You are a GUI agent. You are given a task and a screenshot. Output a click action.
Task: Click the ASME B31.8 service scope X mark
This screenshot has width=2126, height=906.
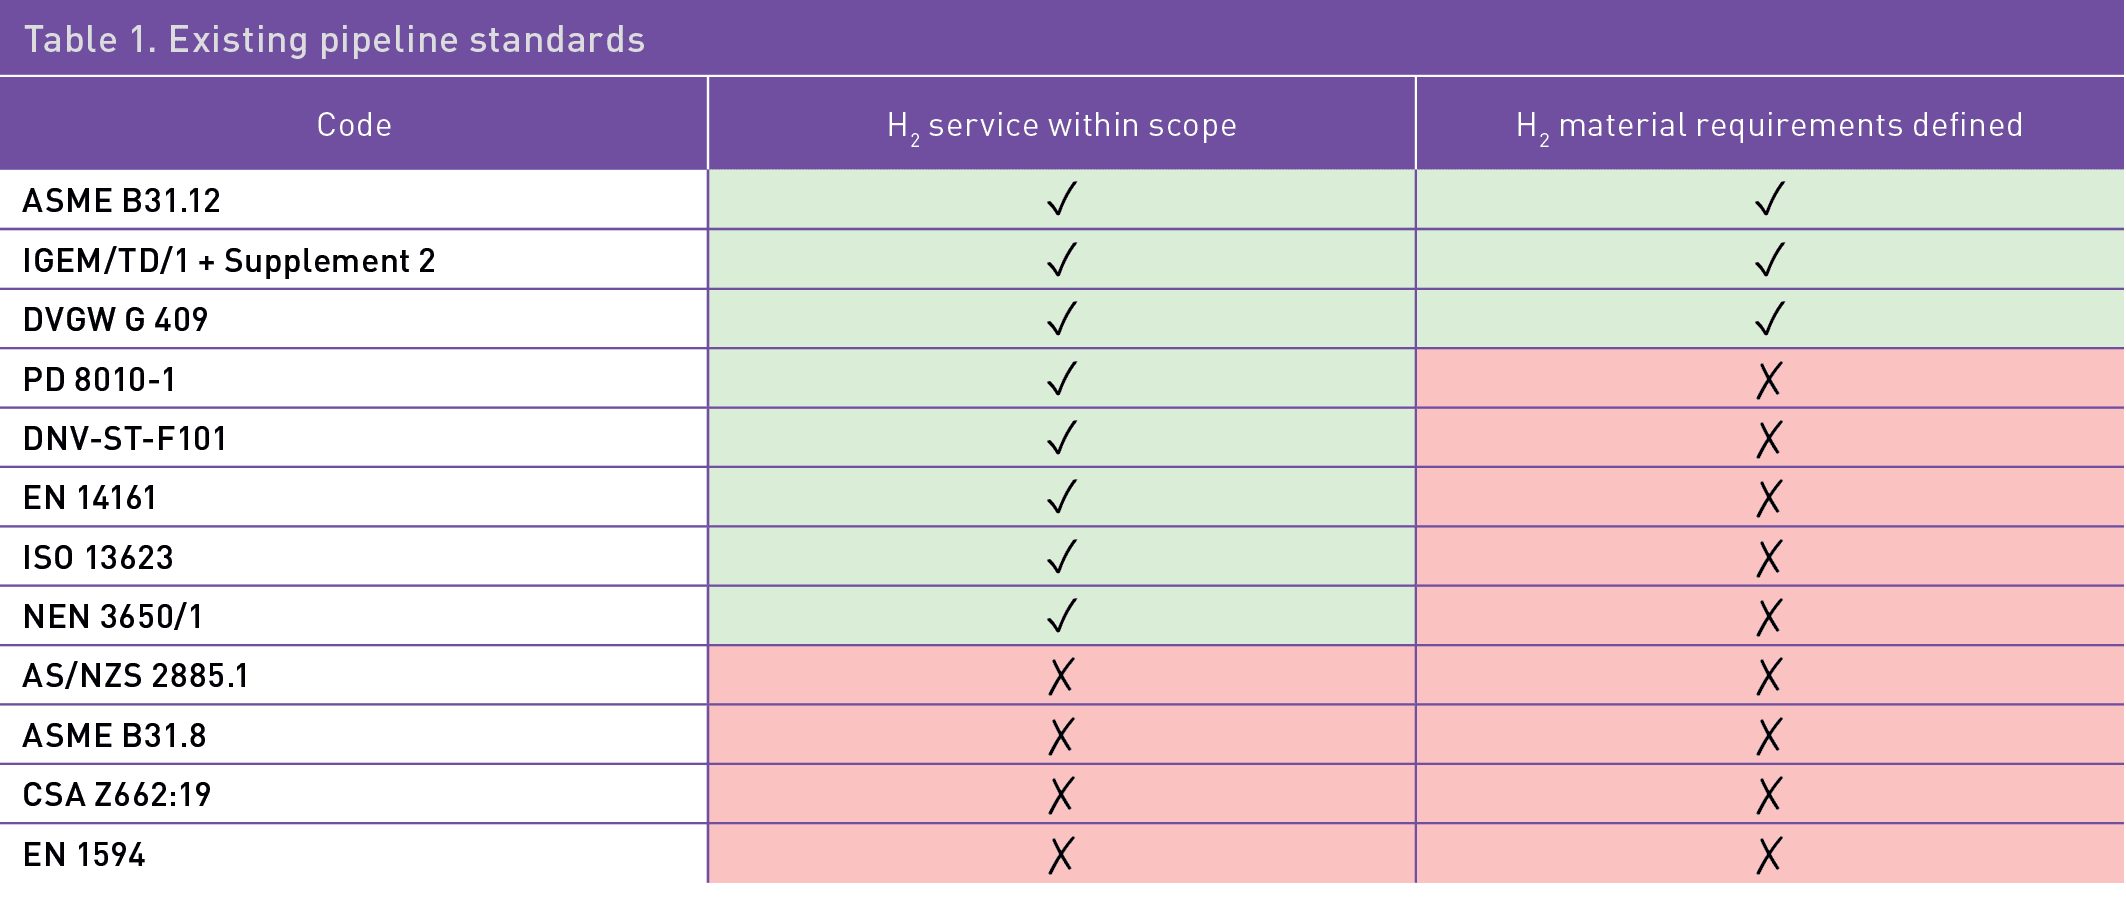click(1061, 736)
